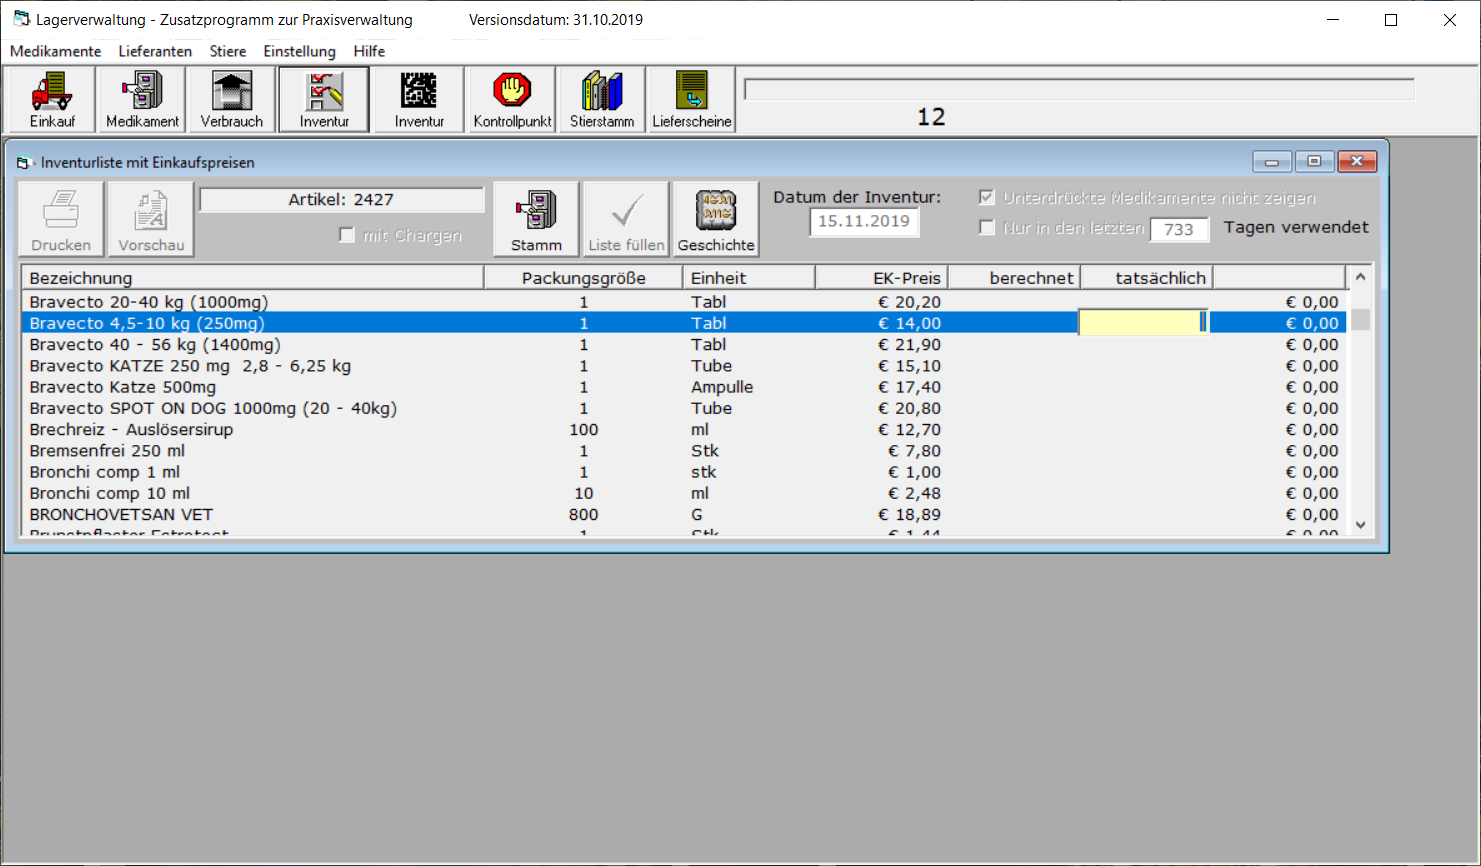Click the EK-Preis column header
This screenshot has width=1481, height=866.
(x=882, y=278)
